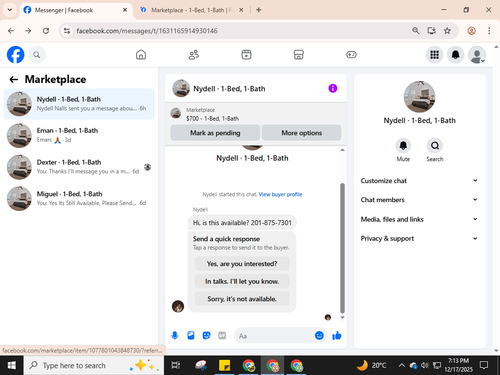This screenshot has height=375, width=500.
Task: Open a new browser tab
Action: click(x=259, y=10)
